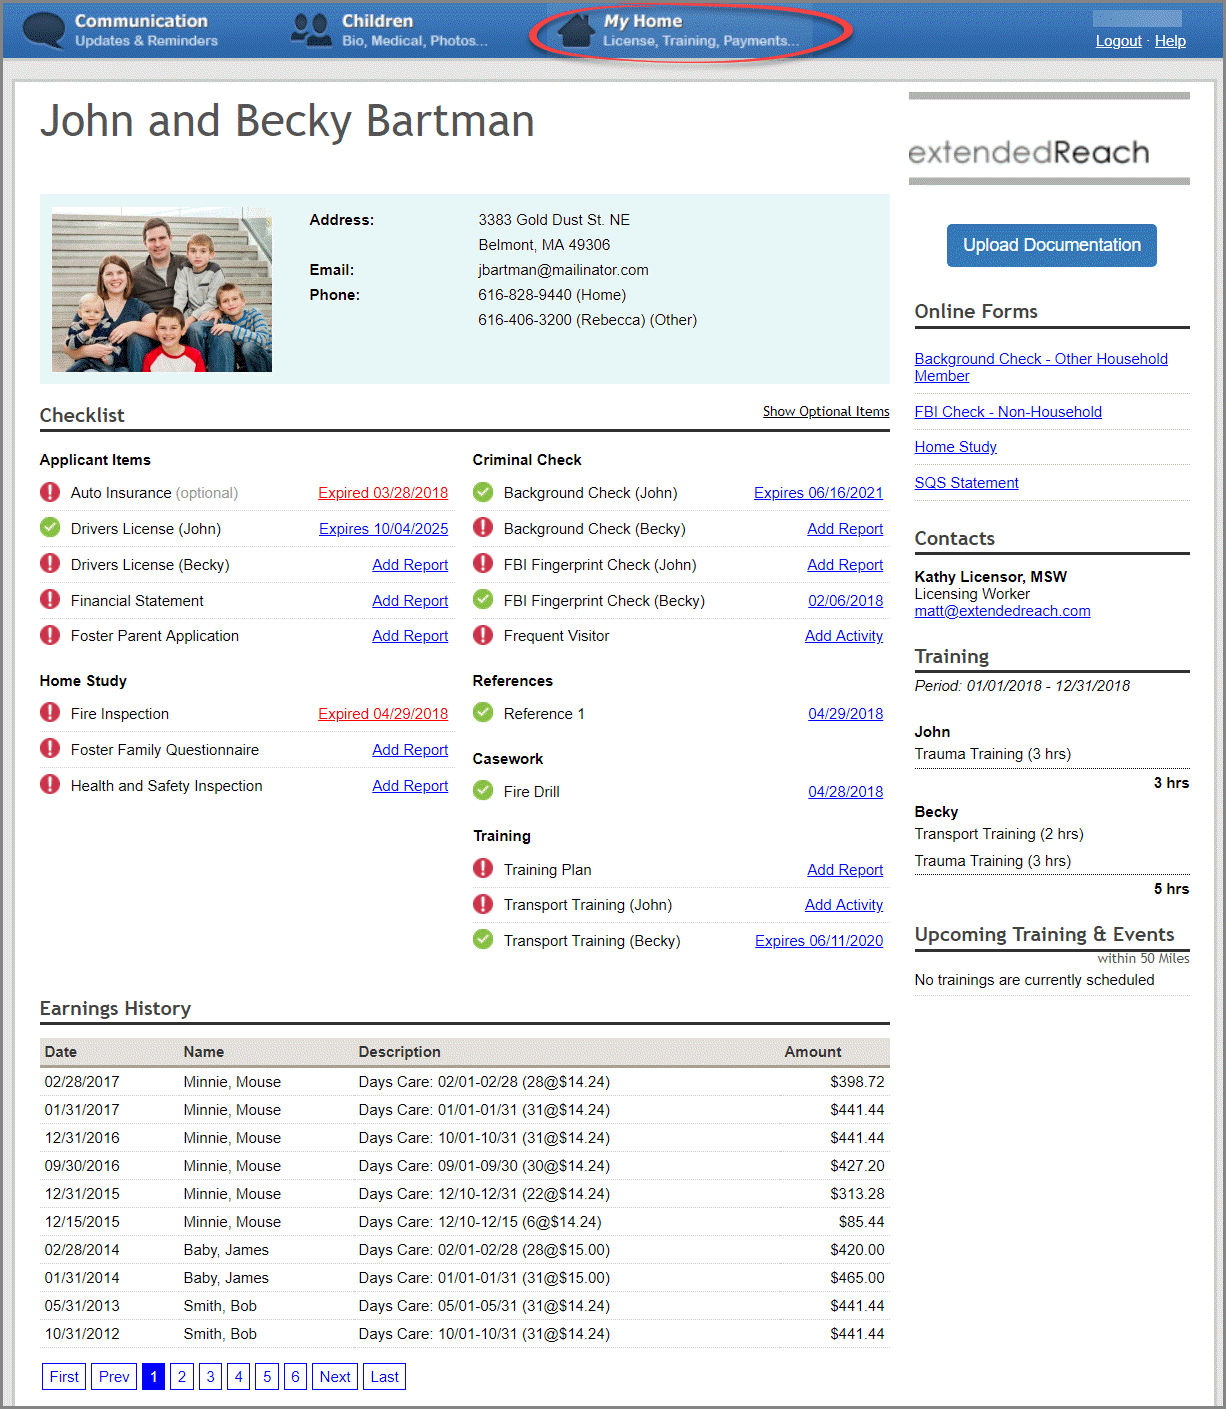Image resolution: width=1226 pixels, height=1409 pixels.
Task: Click Next in earnings pagination
Action: tap(335, 1377)
